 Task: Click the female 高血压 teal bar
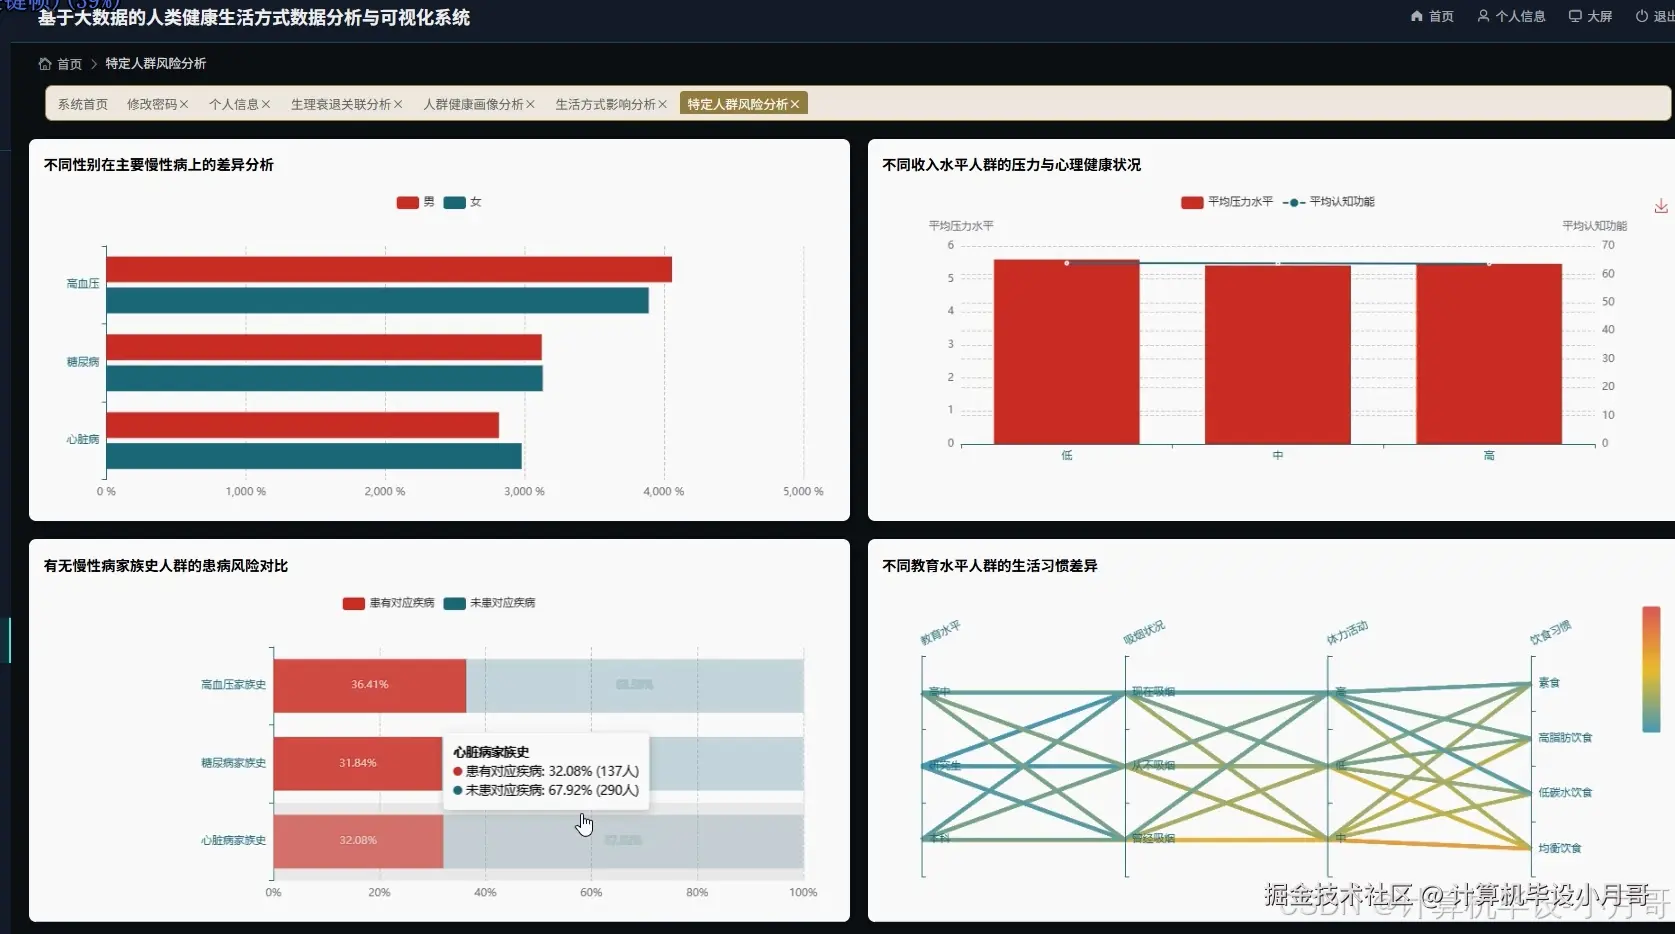pyautogui.click(x=377, y=301)
